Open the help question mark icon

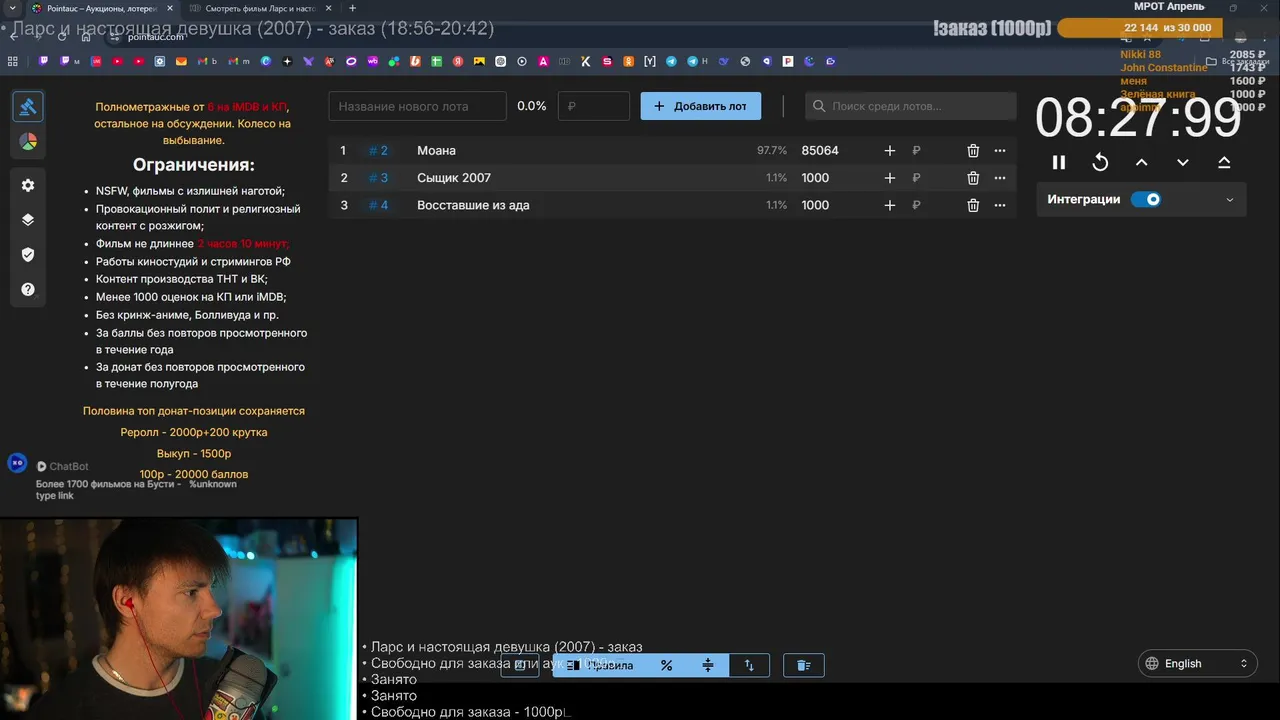(x=28, y=290)
